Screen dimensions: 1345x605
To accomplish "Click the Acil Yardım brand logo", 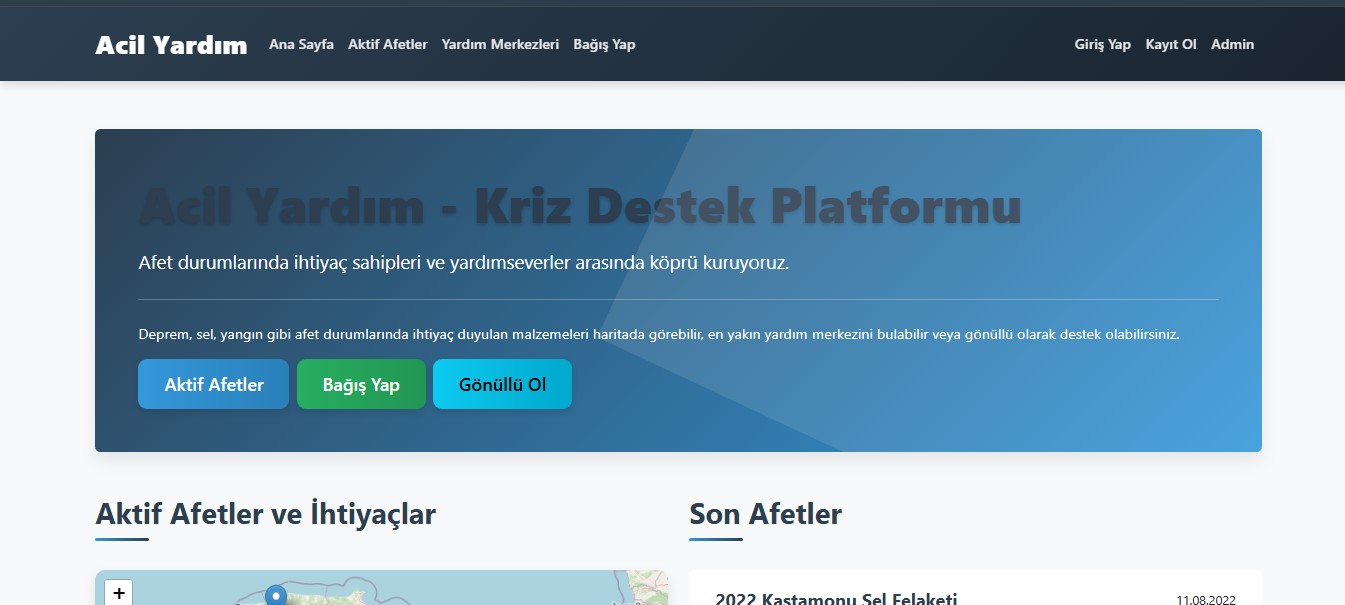I will 171,44.
